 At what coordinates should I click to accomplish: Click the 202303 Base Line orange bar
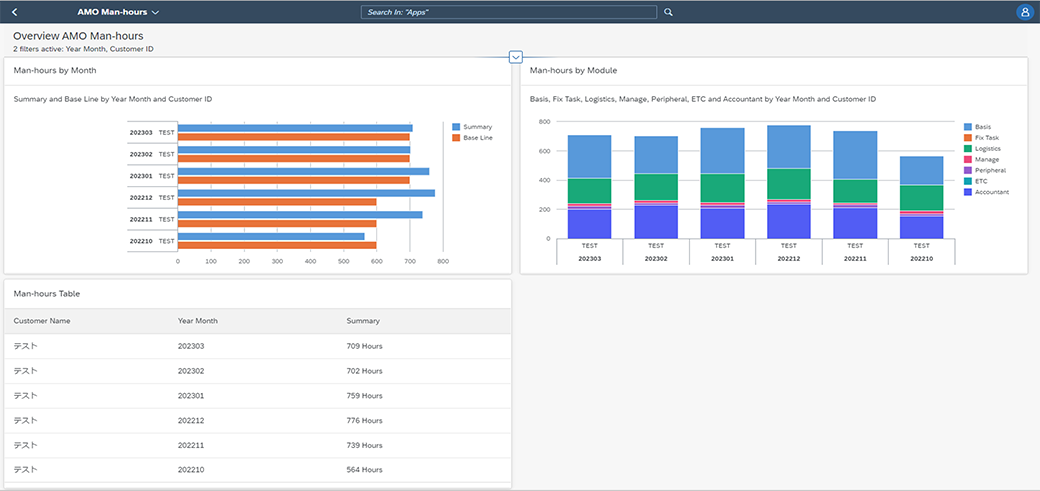click(294, 137)
